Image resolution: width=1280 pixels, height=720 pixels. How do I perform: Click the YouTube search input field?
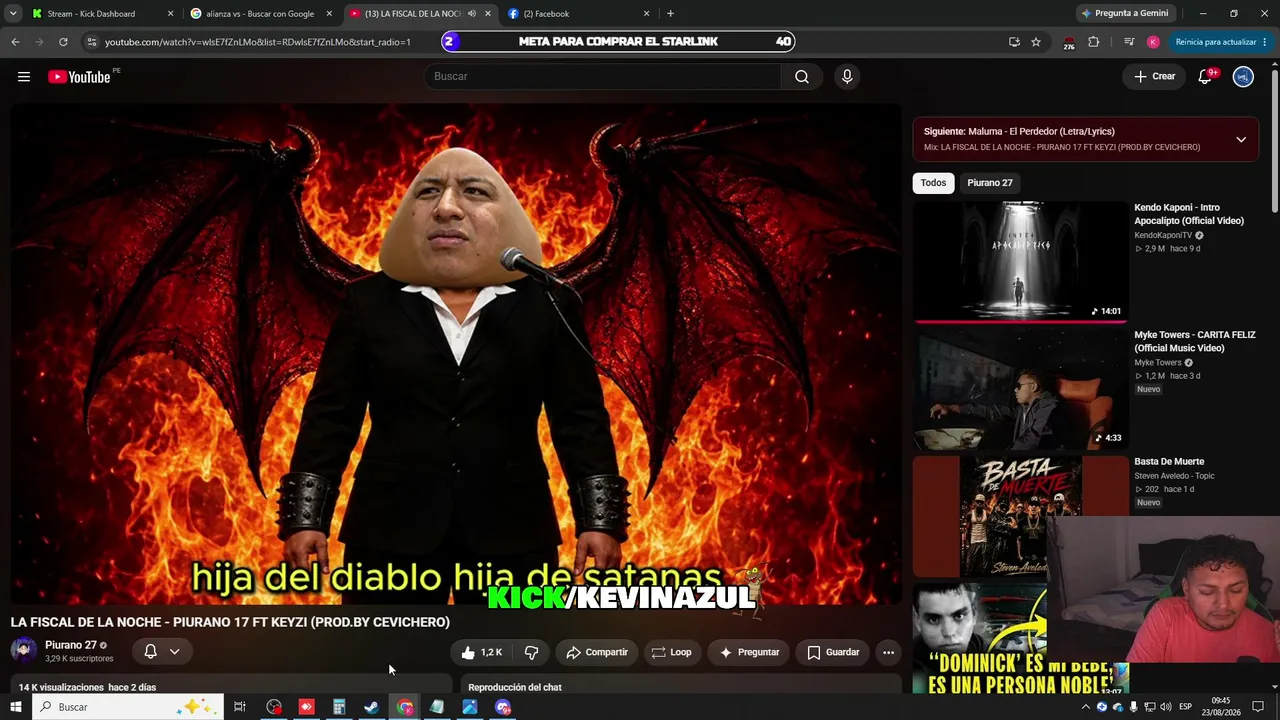(x=602, y=77)
